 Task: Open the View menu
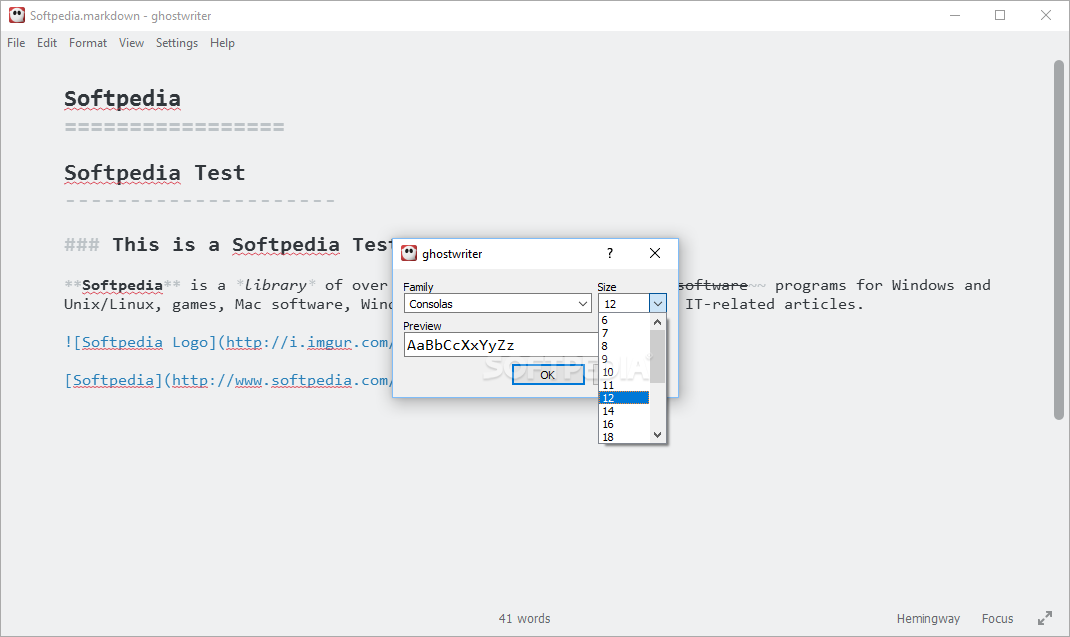(131, 43)
